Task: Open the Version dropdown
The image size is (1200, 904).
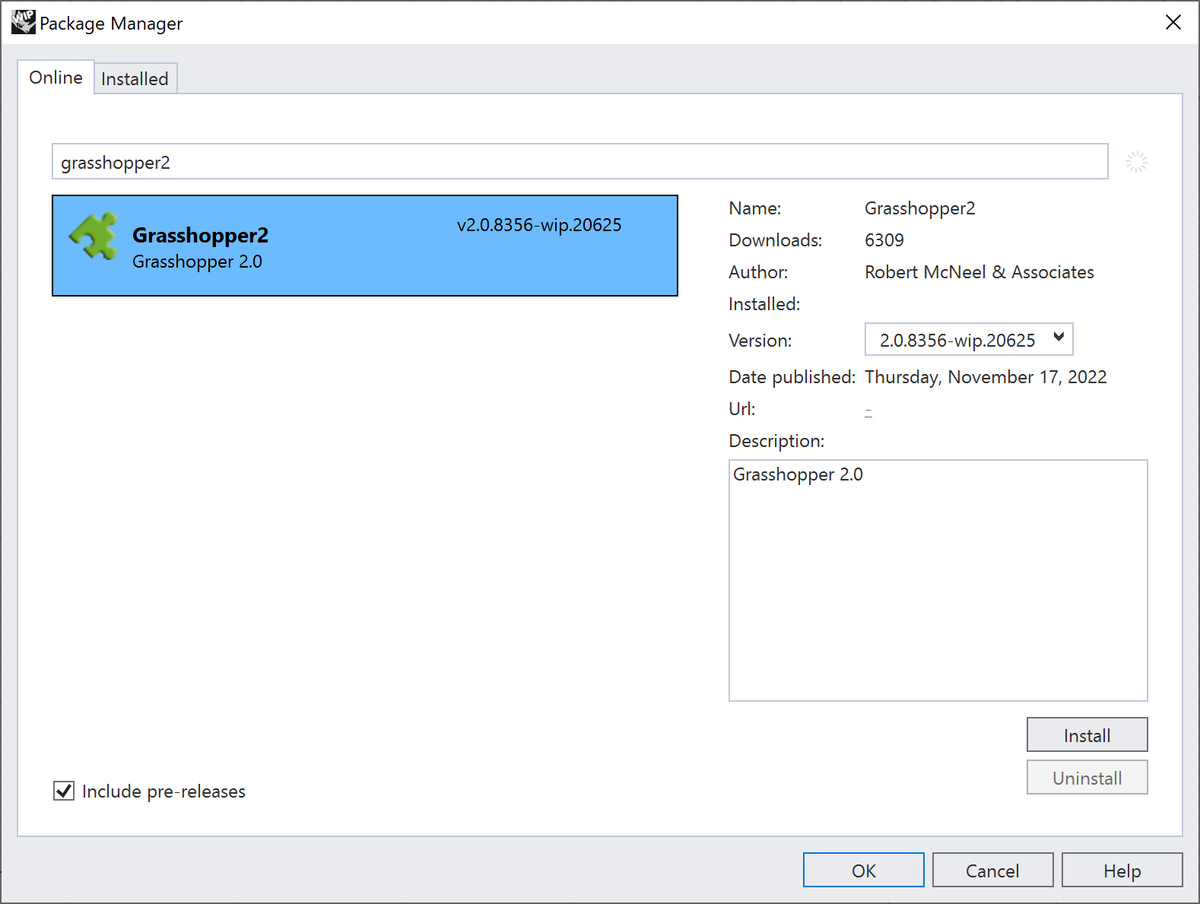Action: (x=967, y=339)
